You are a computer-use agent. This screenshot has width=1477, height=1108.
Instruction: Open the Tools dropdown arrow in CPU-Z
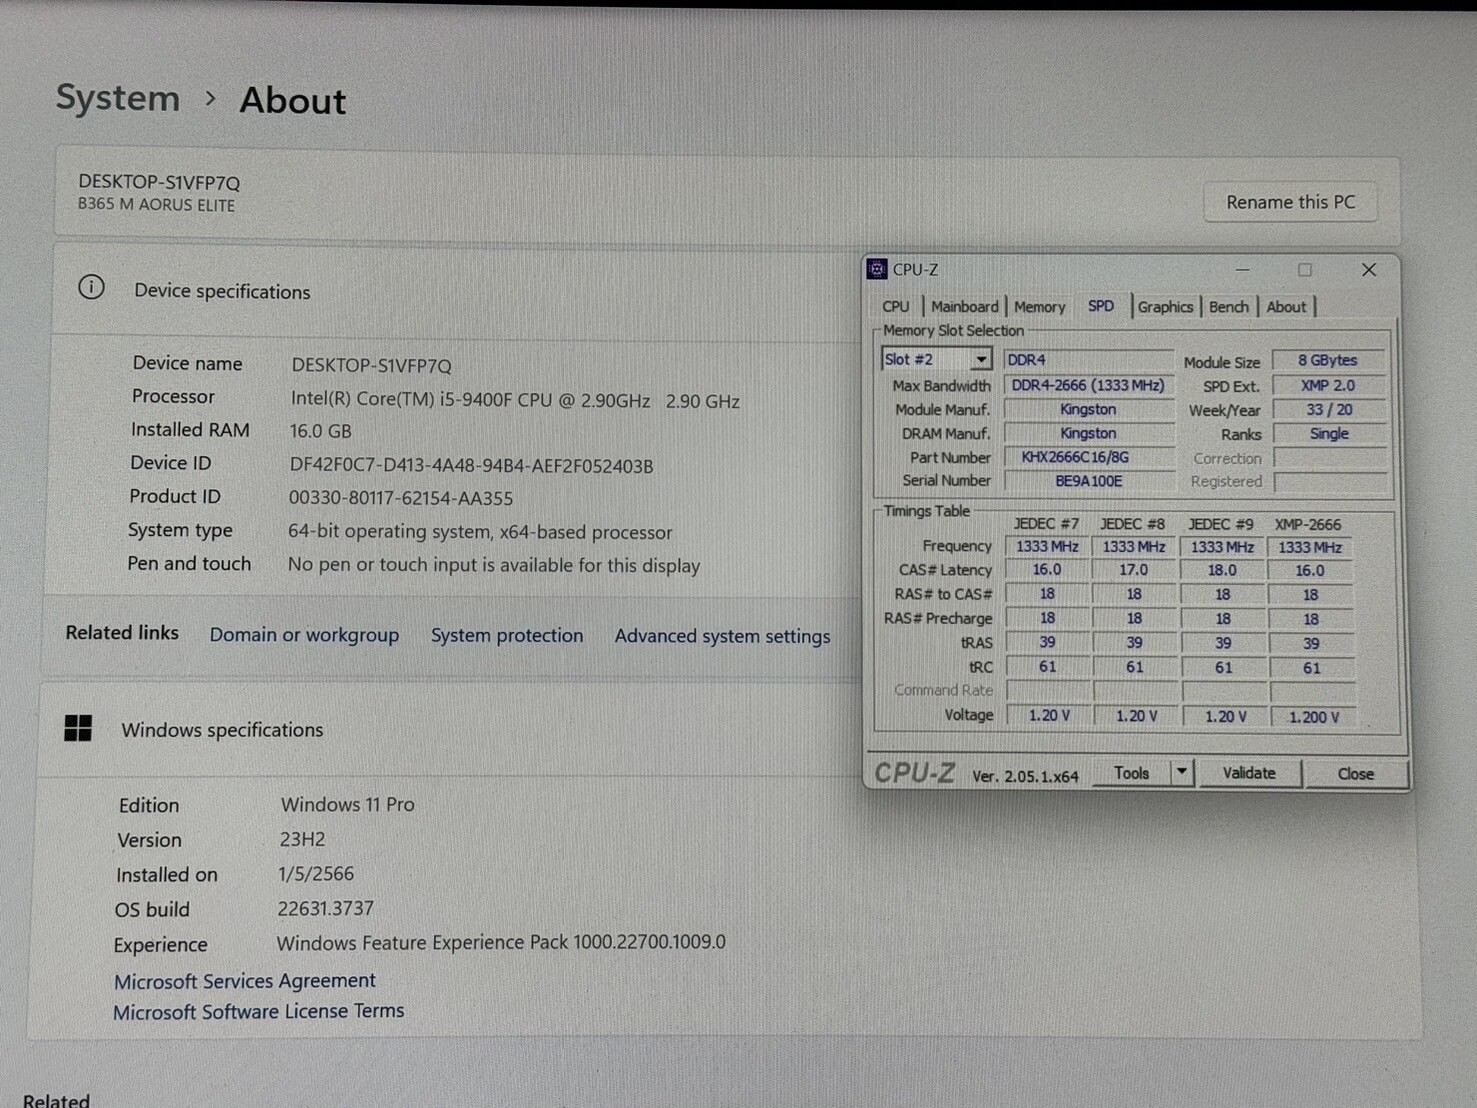(x=1182, y=772)
